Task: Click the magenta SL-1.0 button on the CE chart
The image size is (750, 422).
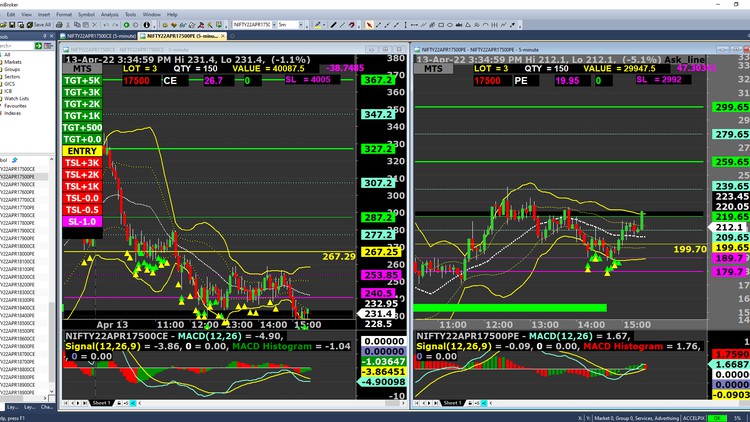Action: (82, 222)
